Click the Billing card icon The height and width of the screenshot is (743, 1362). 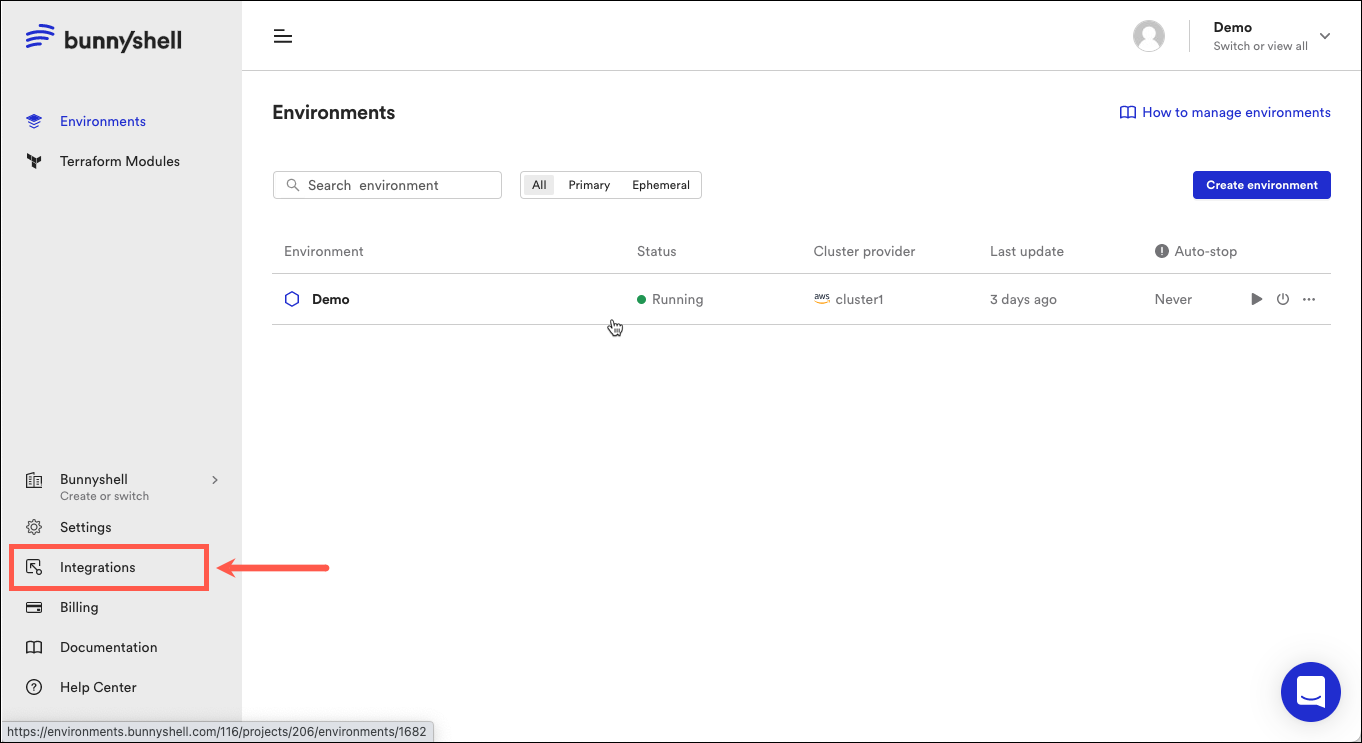(x=34, y=607)
